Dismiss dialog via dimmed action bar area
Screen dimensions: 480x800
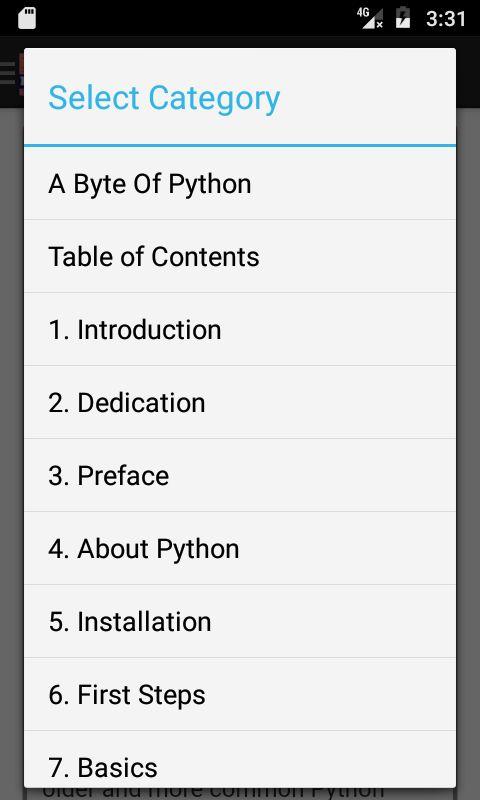pyautogui.click(x=468, y=71)
